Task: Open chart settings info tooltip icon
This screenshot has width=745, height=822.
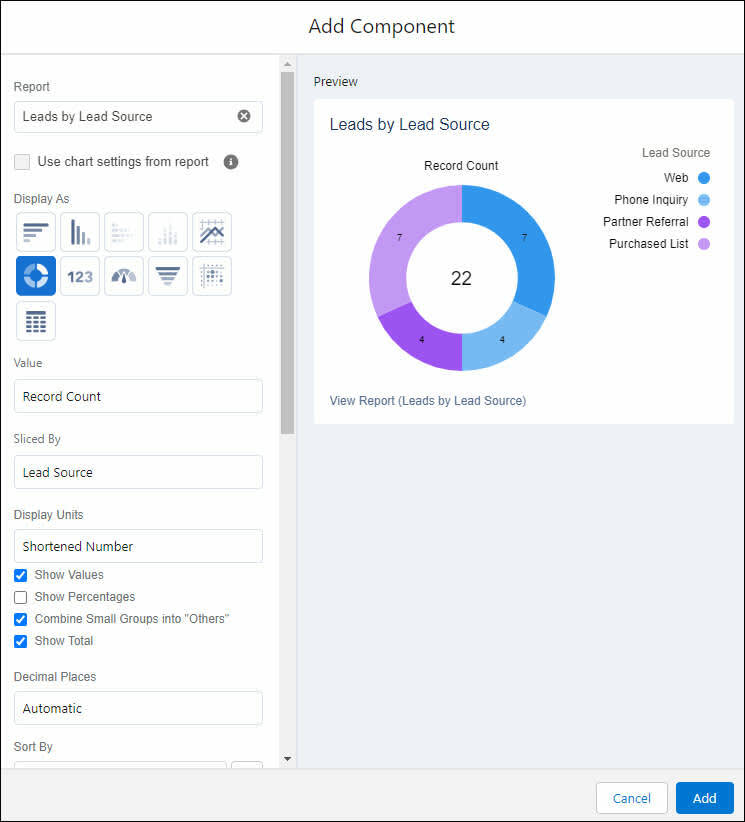Action: [231, 162]
